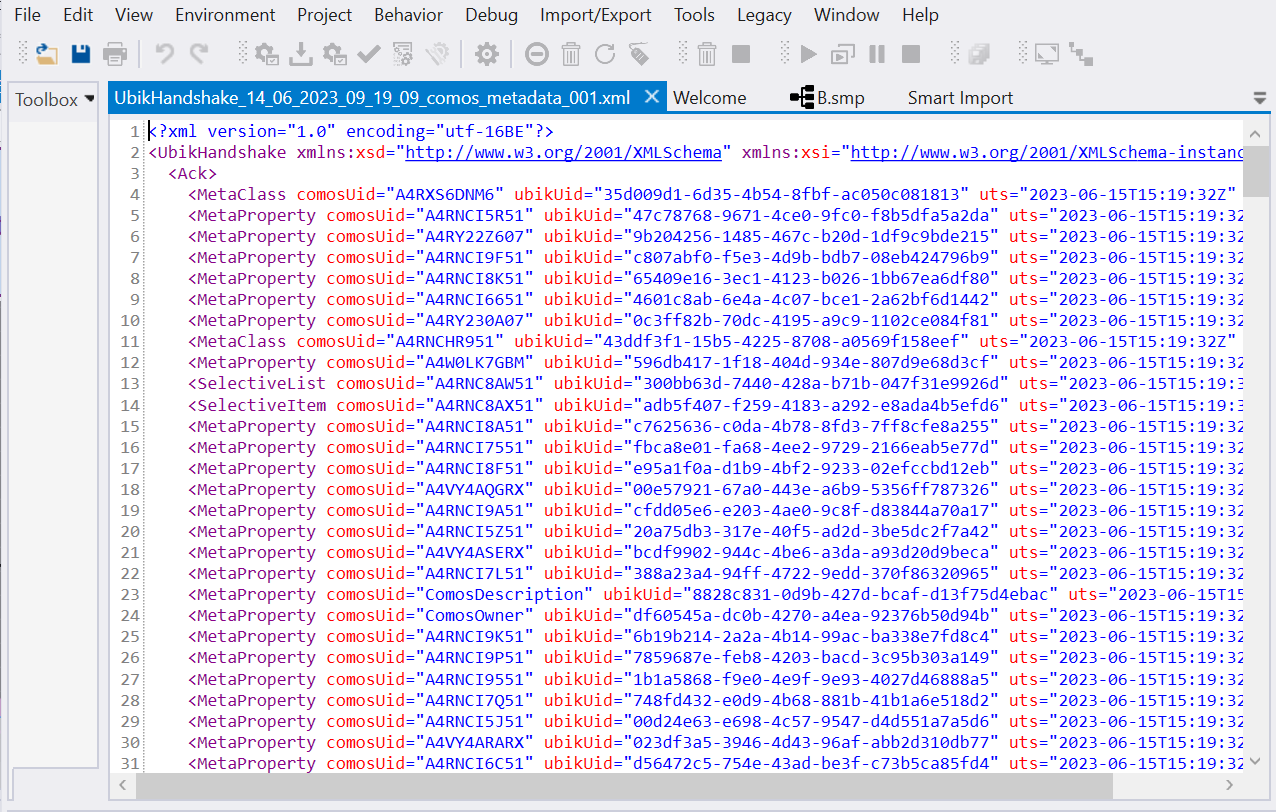Close the UbikHandshake XML tab
The height and width of the screenshot is (812, 1276).
(x=651, y=97)
